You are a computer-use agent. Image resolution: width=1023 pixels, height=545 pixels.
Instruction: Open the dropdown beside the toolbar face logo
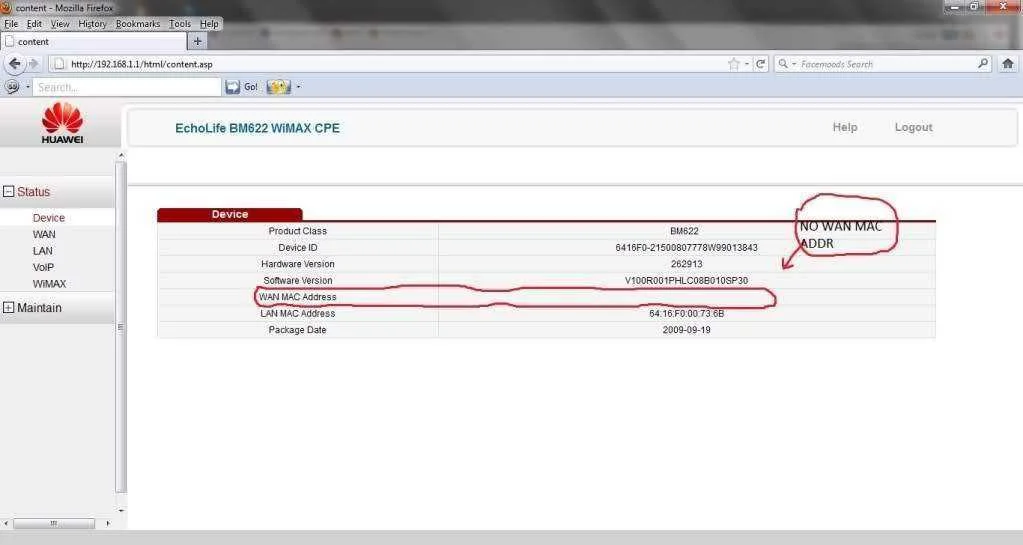pos(27,87)
